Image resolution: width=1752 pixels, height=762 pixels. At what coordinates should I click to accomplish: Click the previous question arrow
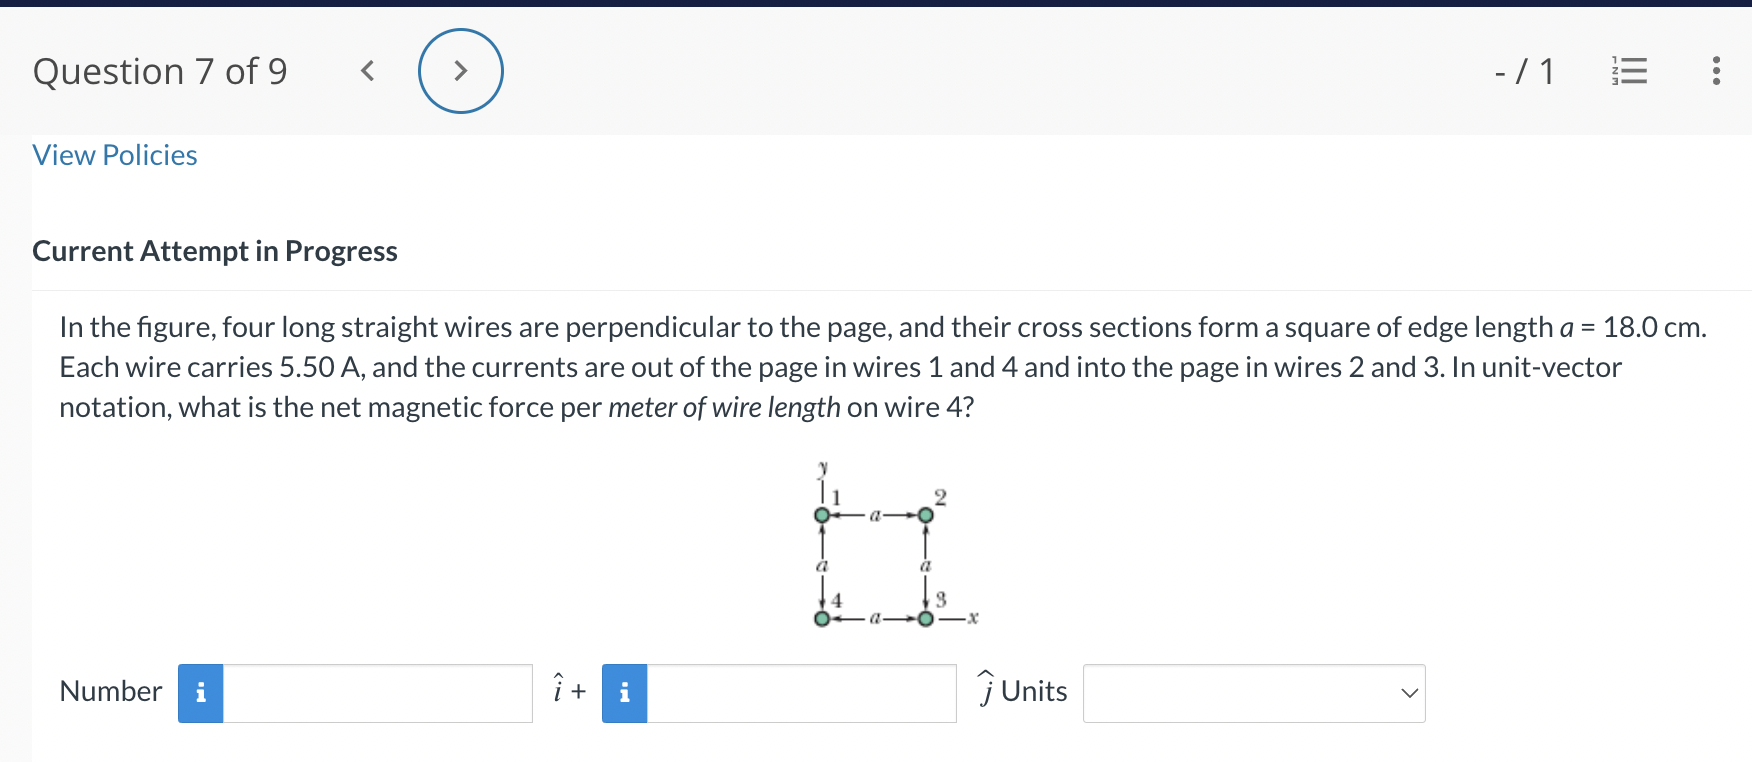[367, 70]
